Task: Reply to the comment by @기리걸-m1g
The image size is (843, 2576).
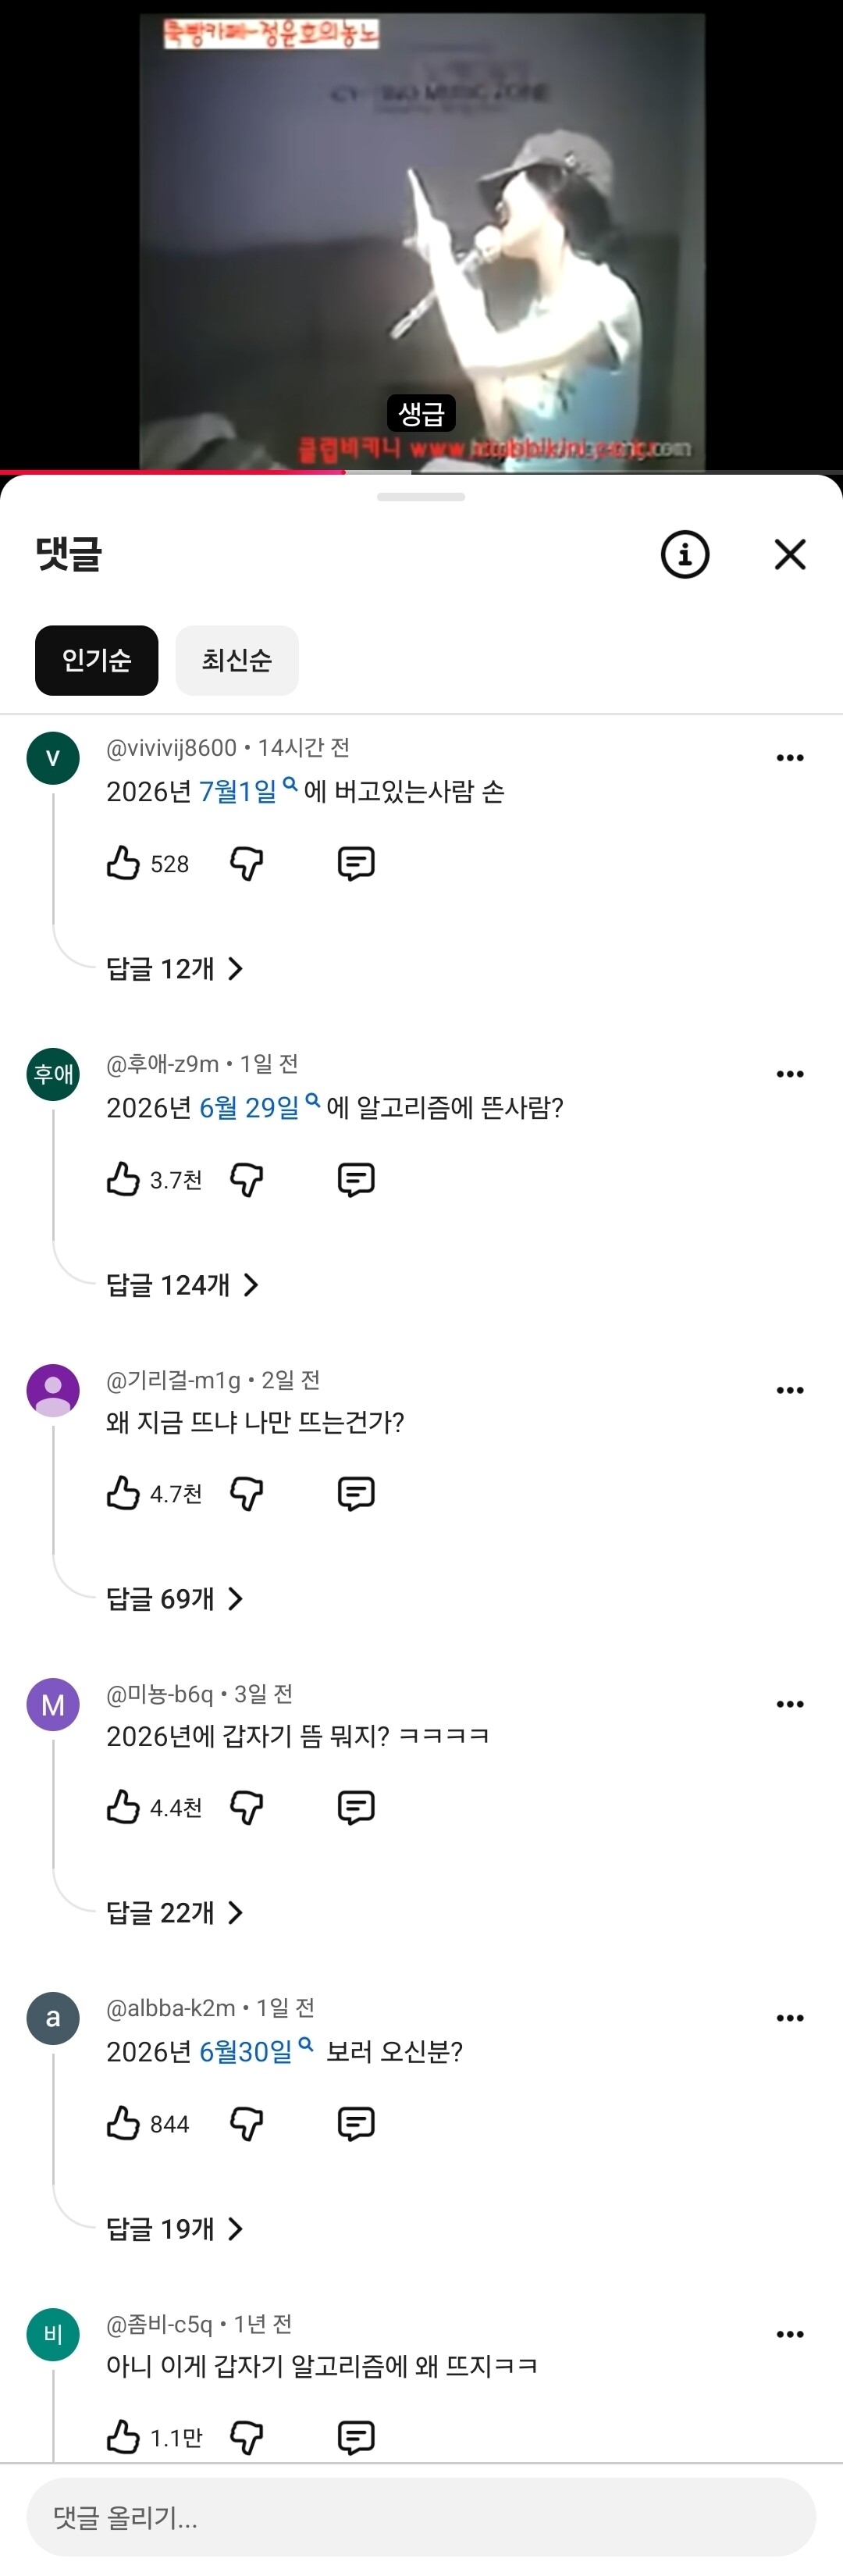Action: [x=356, y=1493]
